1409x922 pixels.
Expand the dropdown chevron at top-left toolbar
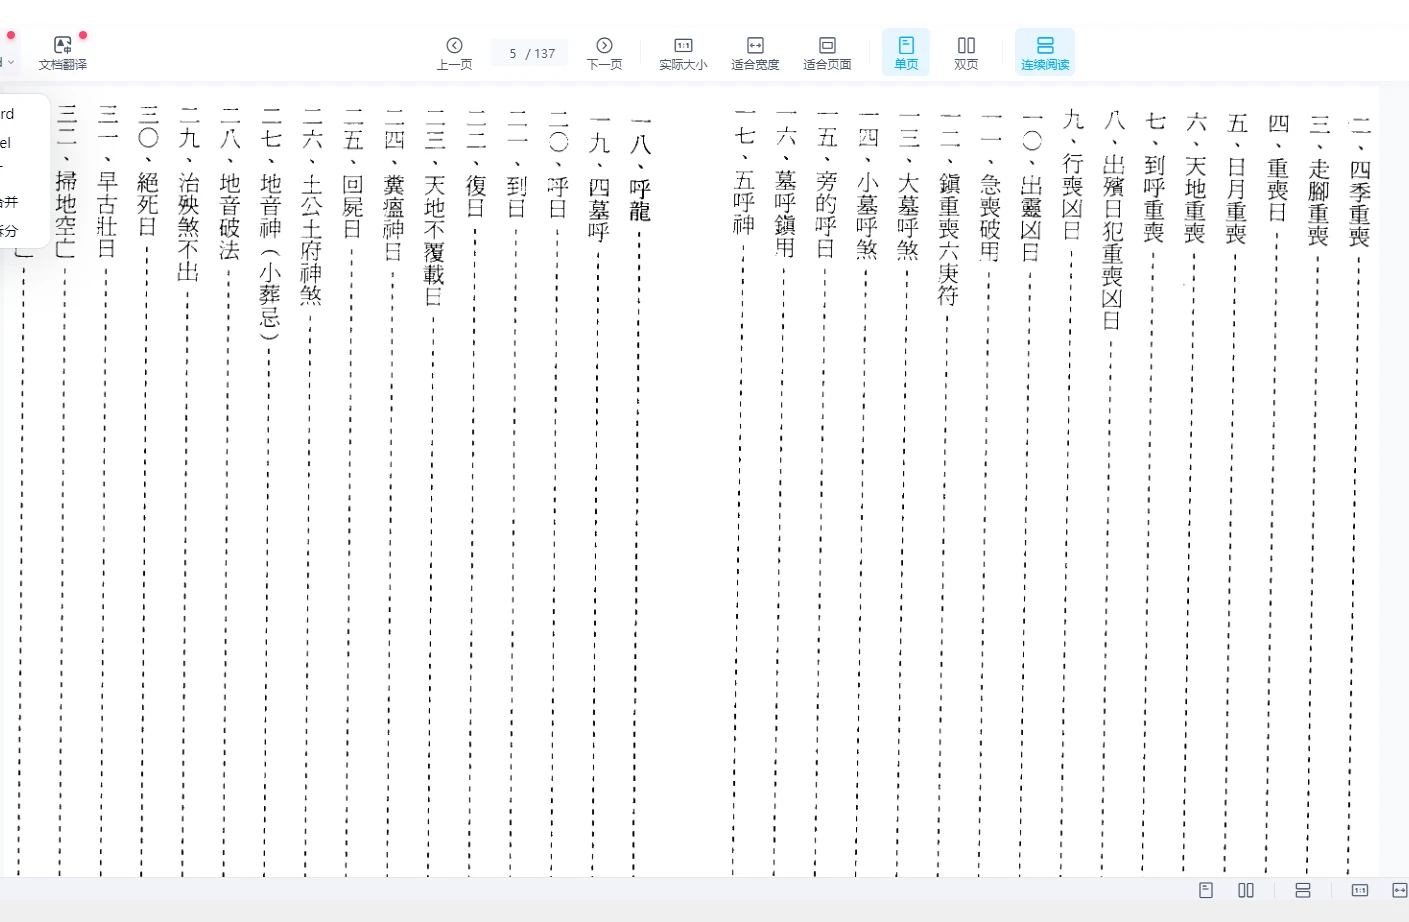[11, 62]
